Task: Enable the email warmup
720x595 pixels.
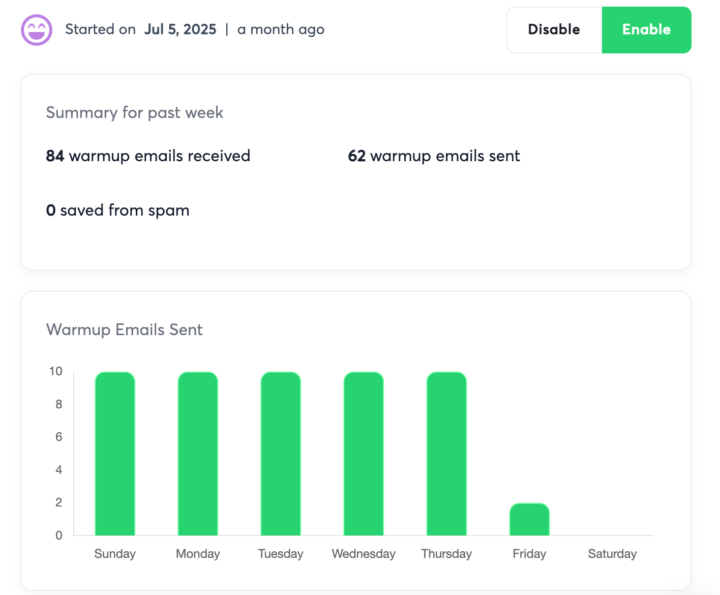Action: [646, 30]
